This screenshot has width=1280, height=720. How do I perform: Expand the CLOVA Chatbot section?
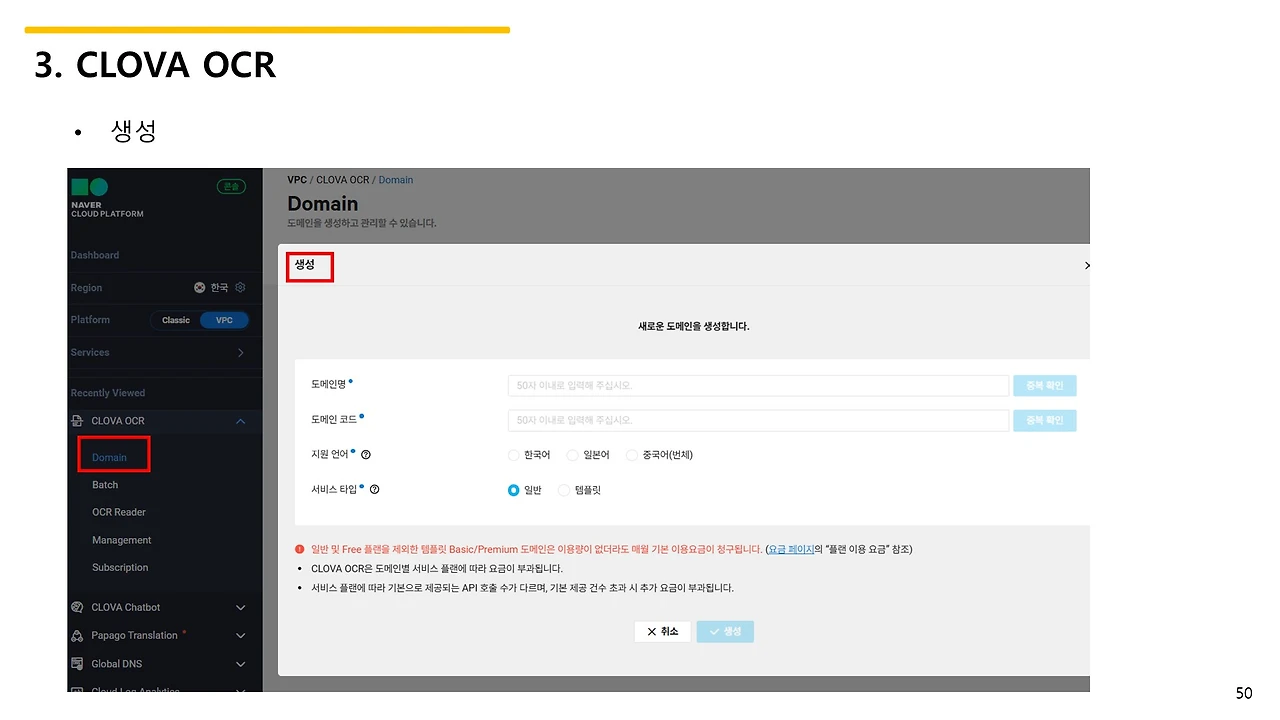pyautogui.click(x=240, y=607)
